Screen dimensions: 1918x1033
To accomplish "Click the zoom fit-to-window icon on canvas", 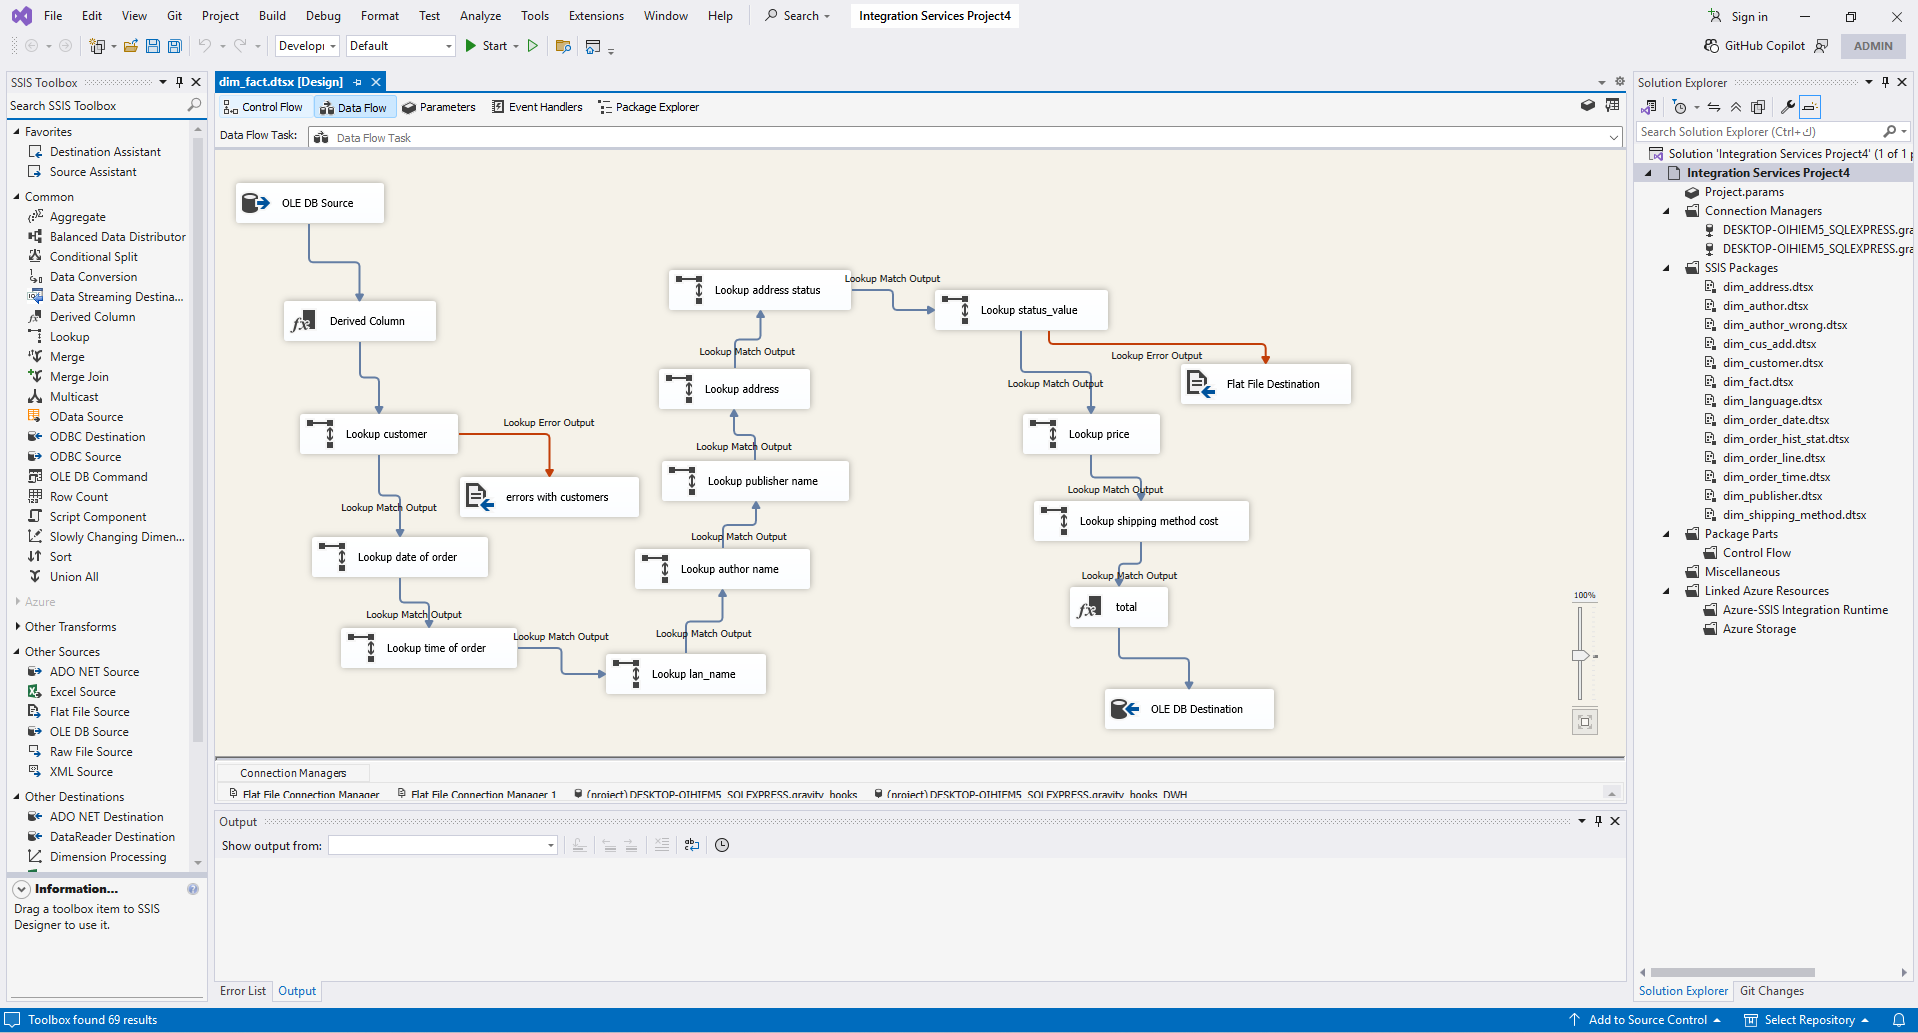I will pos(1585,722).
